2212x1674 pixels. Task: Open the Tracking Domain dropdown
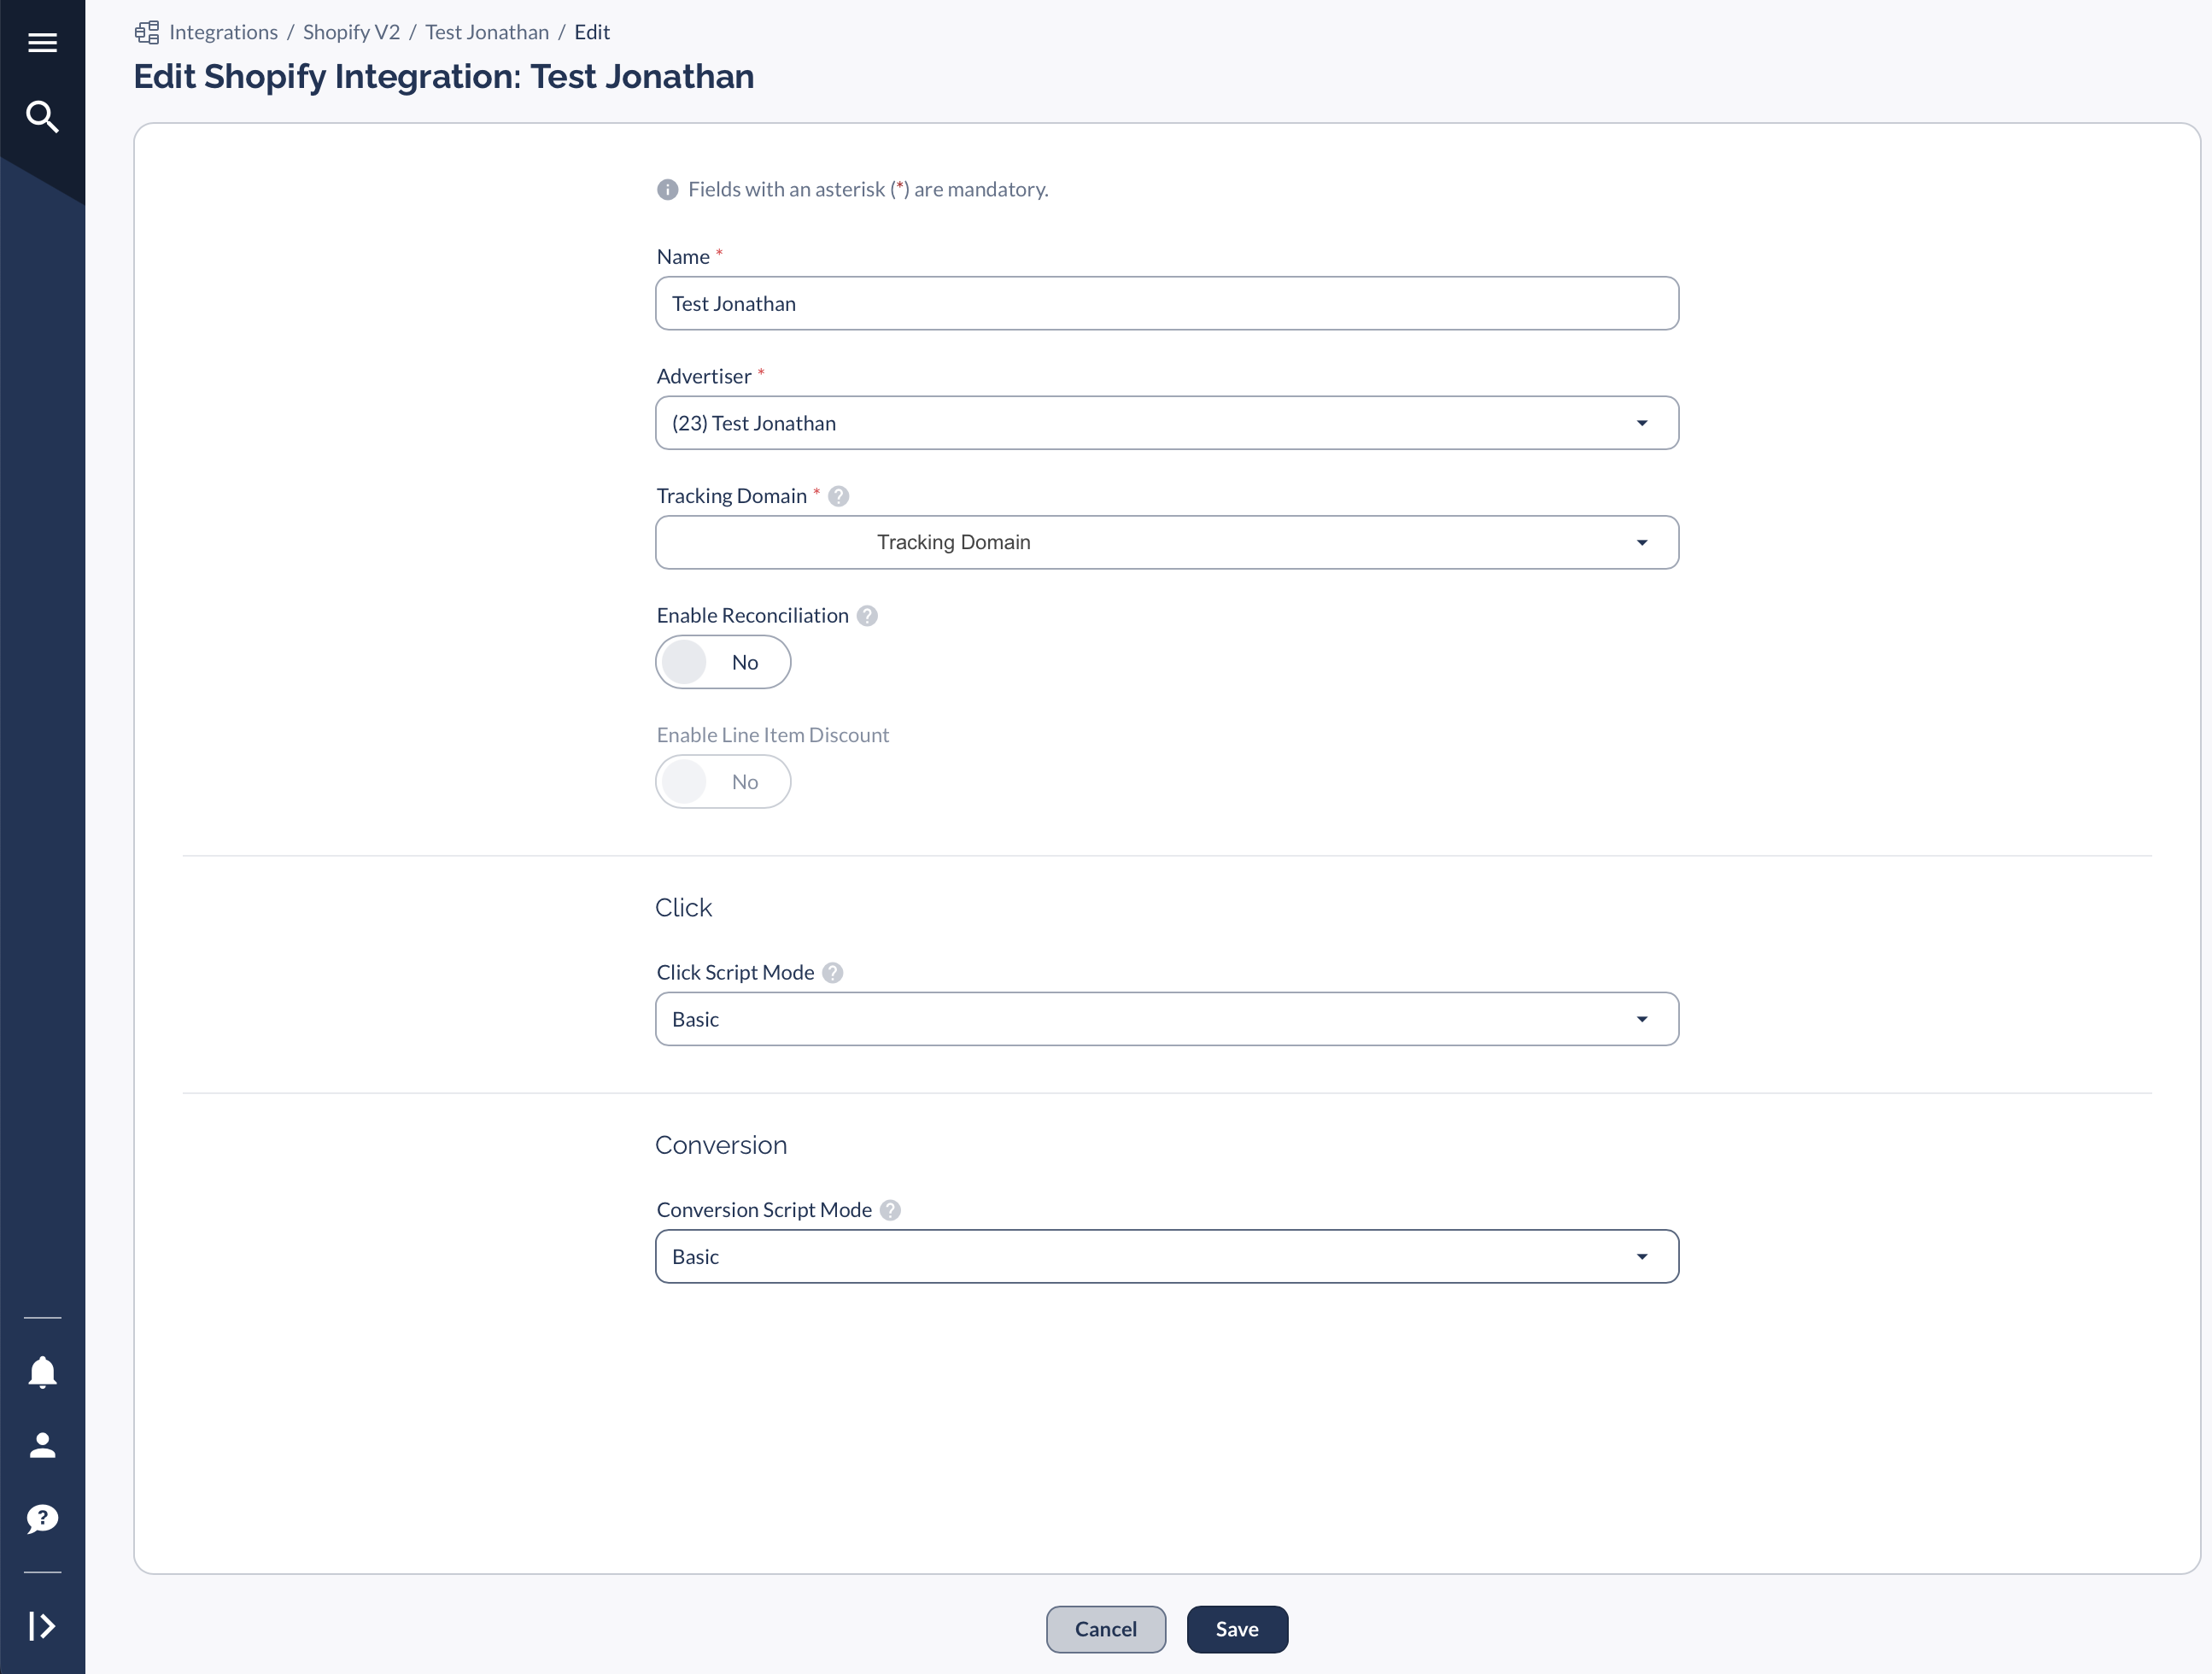[x=1167, y=542]
